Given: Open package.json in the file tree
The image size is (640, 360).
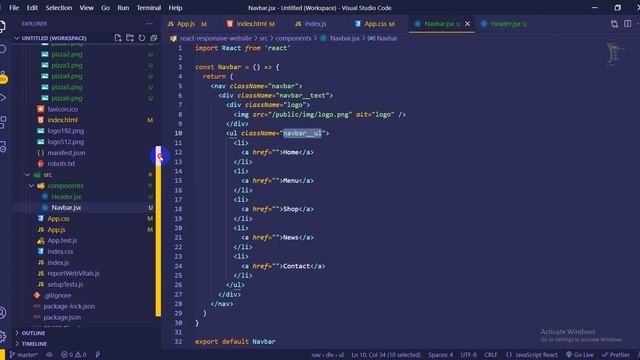Looking at the screenshot, I should click(62, 317).
